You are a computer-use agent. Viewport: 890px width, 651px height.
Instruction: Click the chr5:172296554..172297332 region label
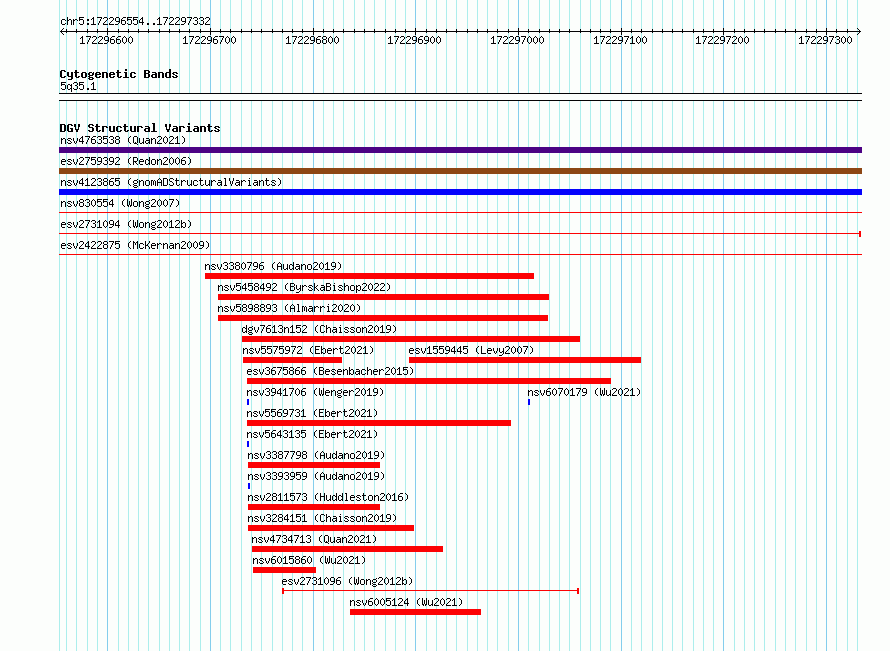(x=135, y=21)
